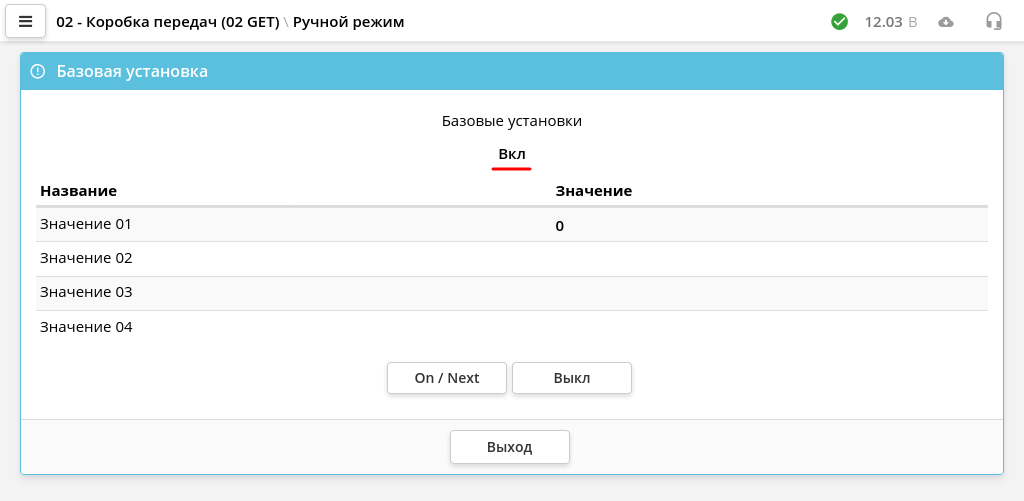Click the 12.03 В voltage reading
Viewport: 1024px width, 501px height.
coord(891,22)
